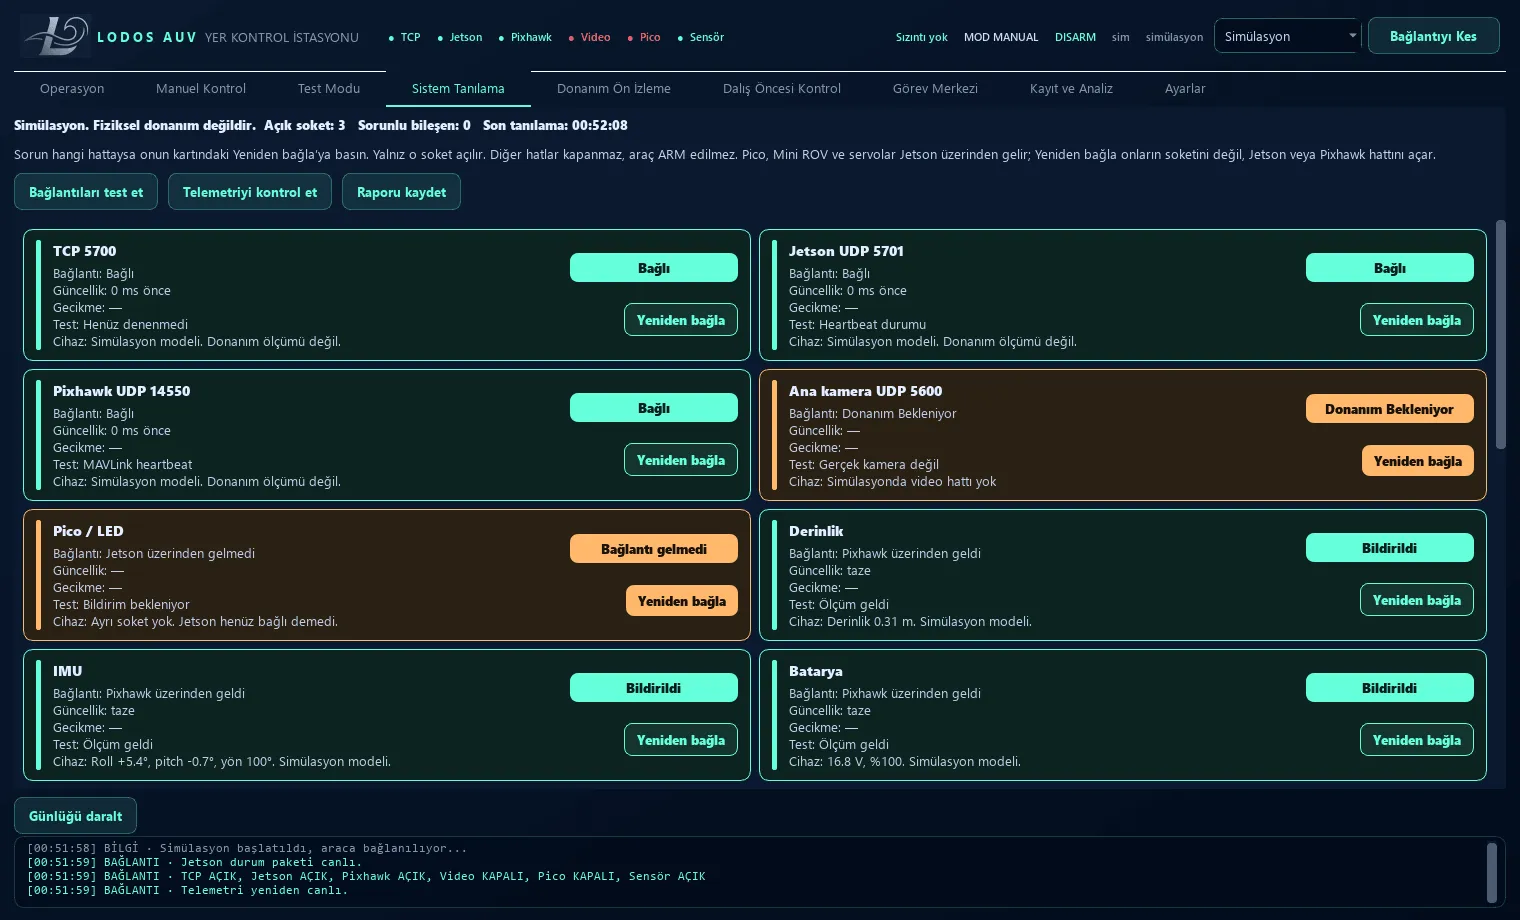Click Yeniden bağla on the Derinlik card
The width and height of the screenshot is (1520, 920).
pyautogui.click(x=1417, y=600)
